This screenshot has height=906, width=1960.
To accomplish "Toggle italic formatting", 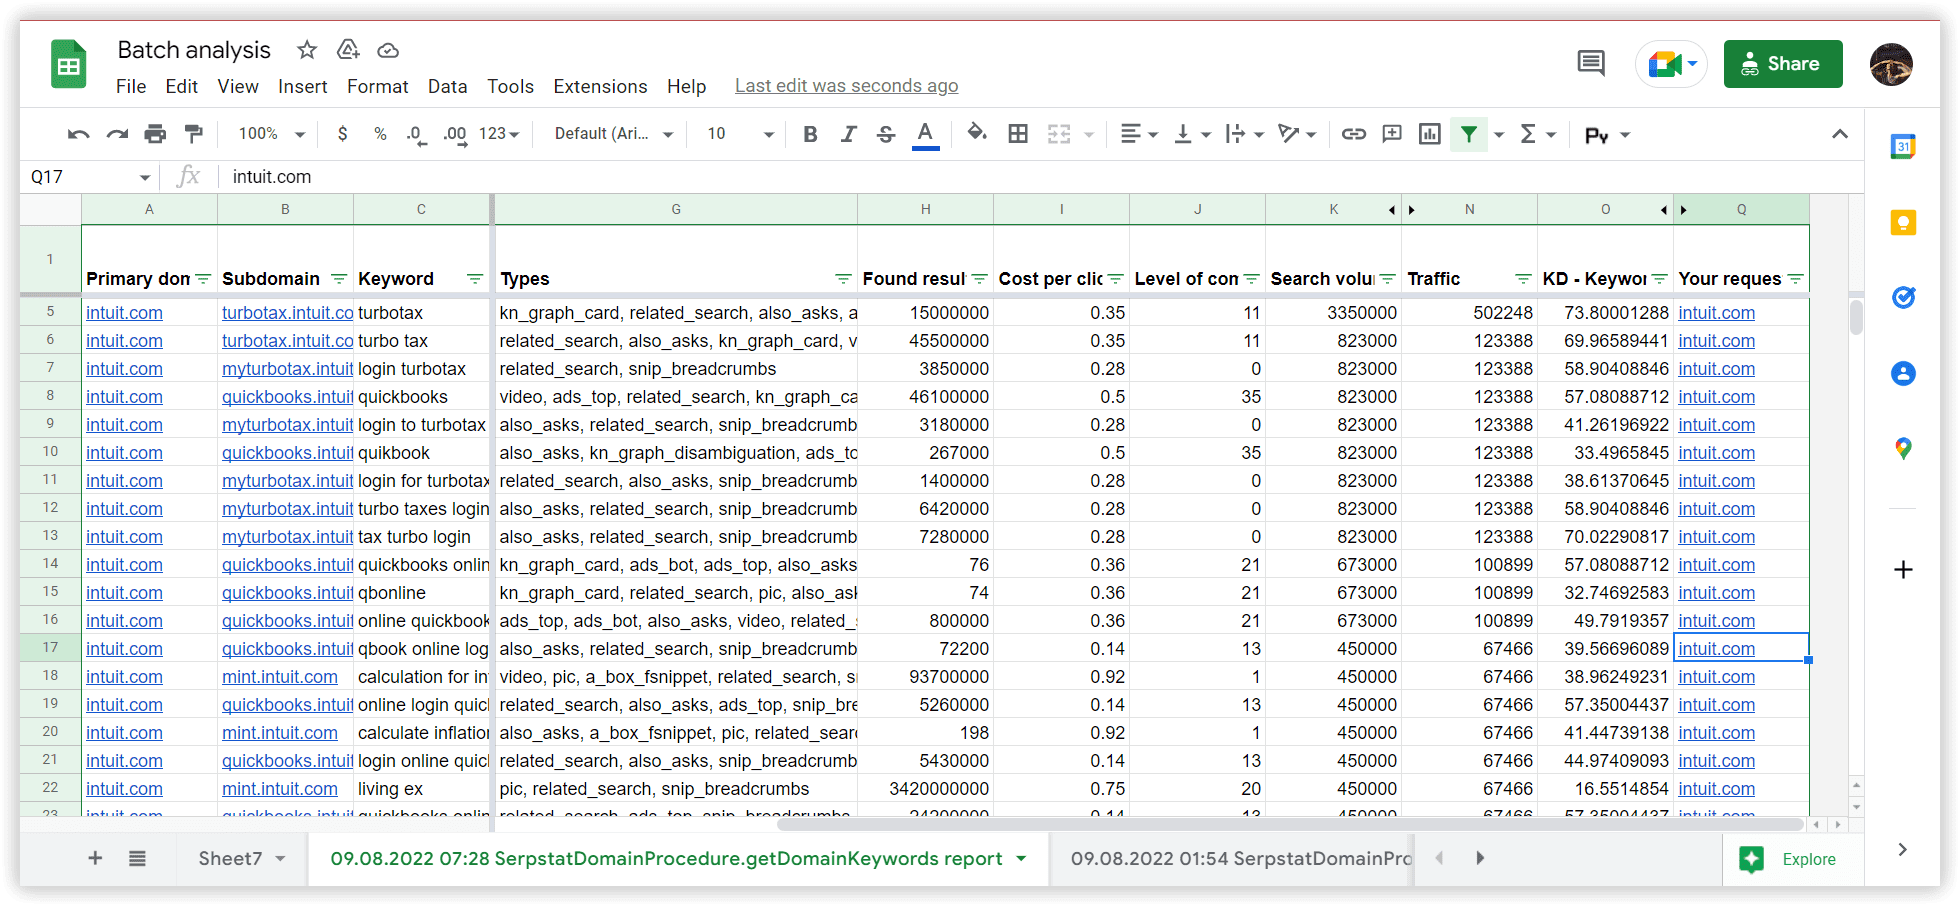I will (848, 134).
